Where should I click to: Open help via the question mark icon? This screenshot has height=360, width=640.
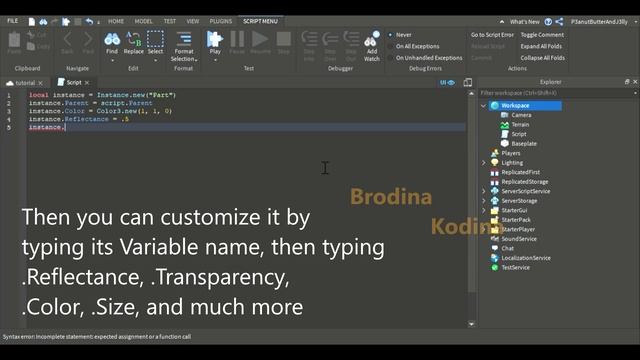548,22
